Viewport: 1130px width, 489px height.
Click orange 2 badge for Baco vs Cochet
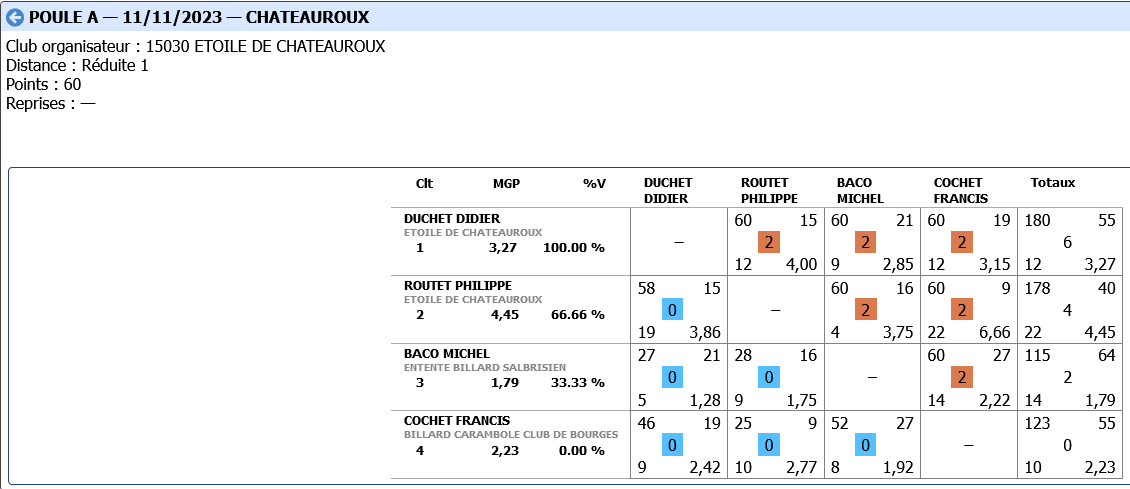click(962, 377)
